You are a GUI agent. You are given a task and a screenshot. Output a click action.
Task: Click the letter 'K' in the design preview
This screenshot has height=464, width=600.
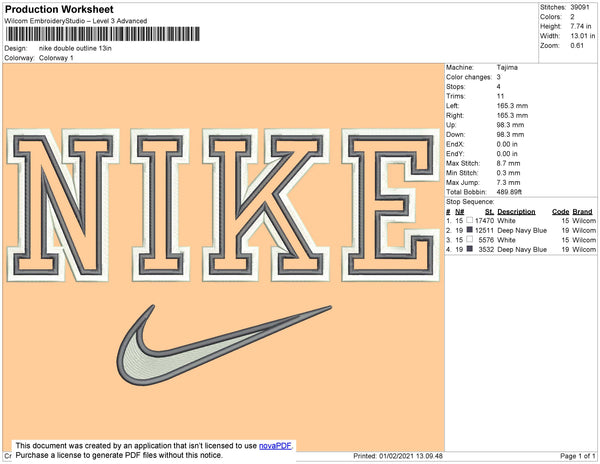(266, 205)
